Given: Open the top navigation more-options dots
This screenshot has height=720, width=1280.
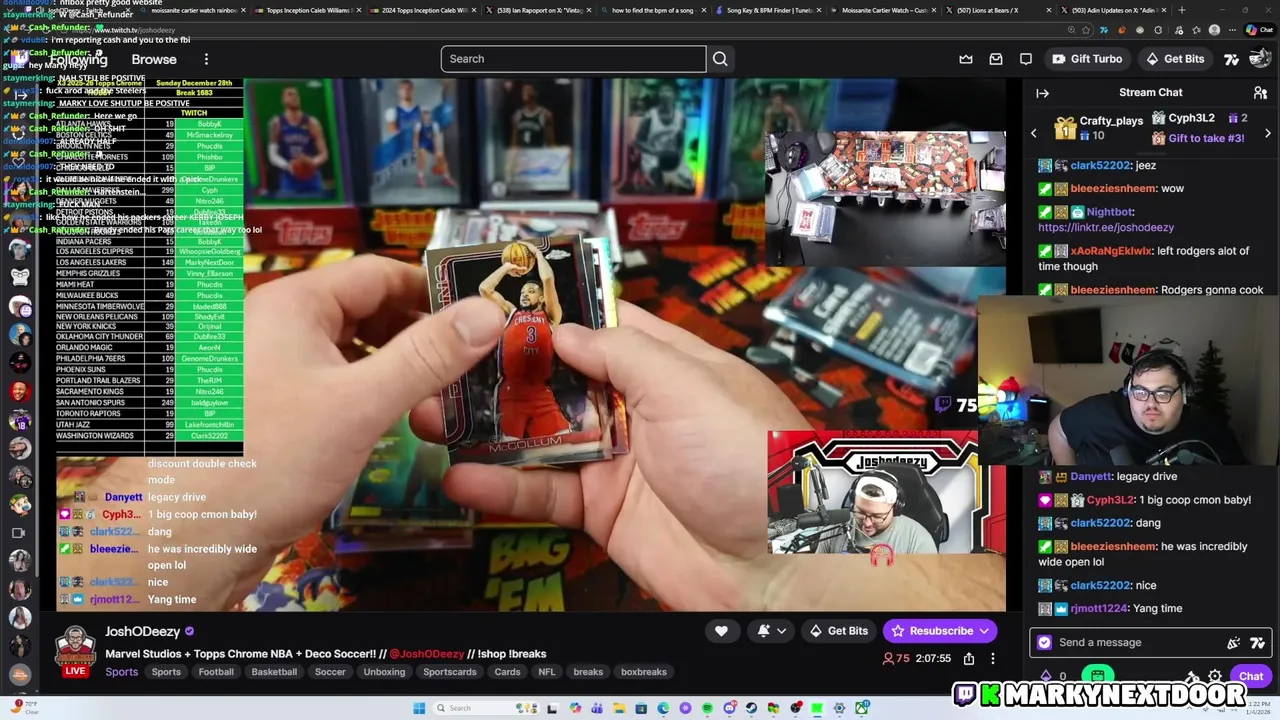Looking at the screenshot, I should 206,59.
